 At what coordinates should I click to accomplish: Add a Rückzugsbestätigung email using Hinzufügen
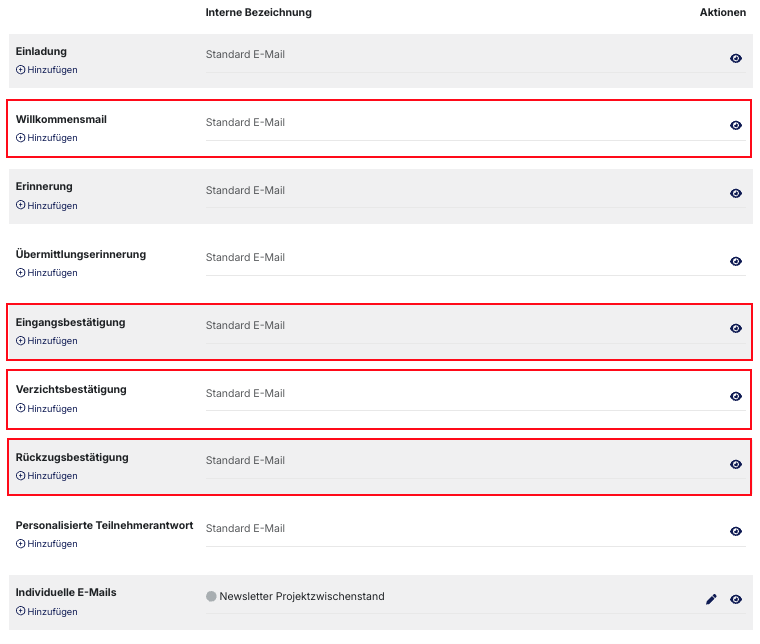point(47,476)
